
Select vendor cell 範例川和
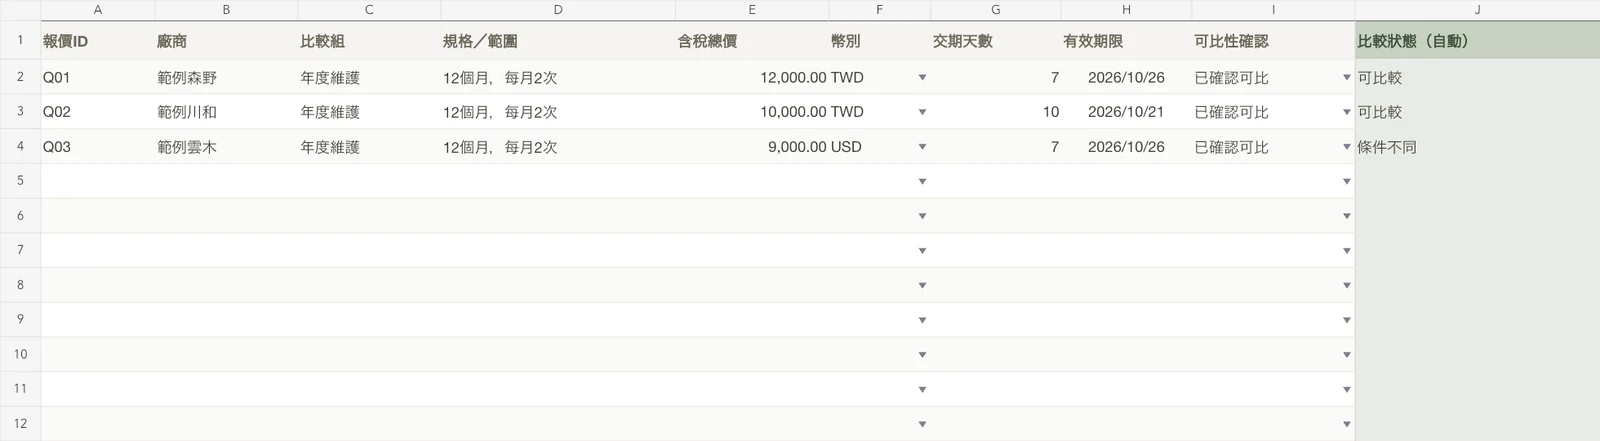[226, 112]
